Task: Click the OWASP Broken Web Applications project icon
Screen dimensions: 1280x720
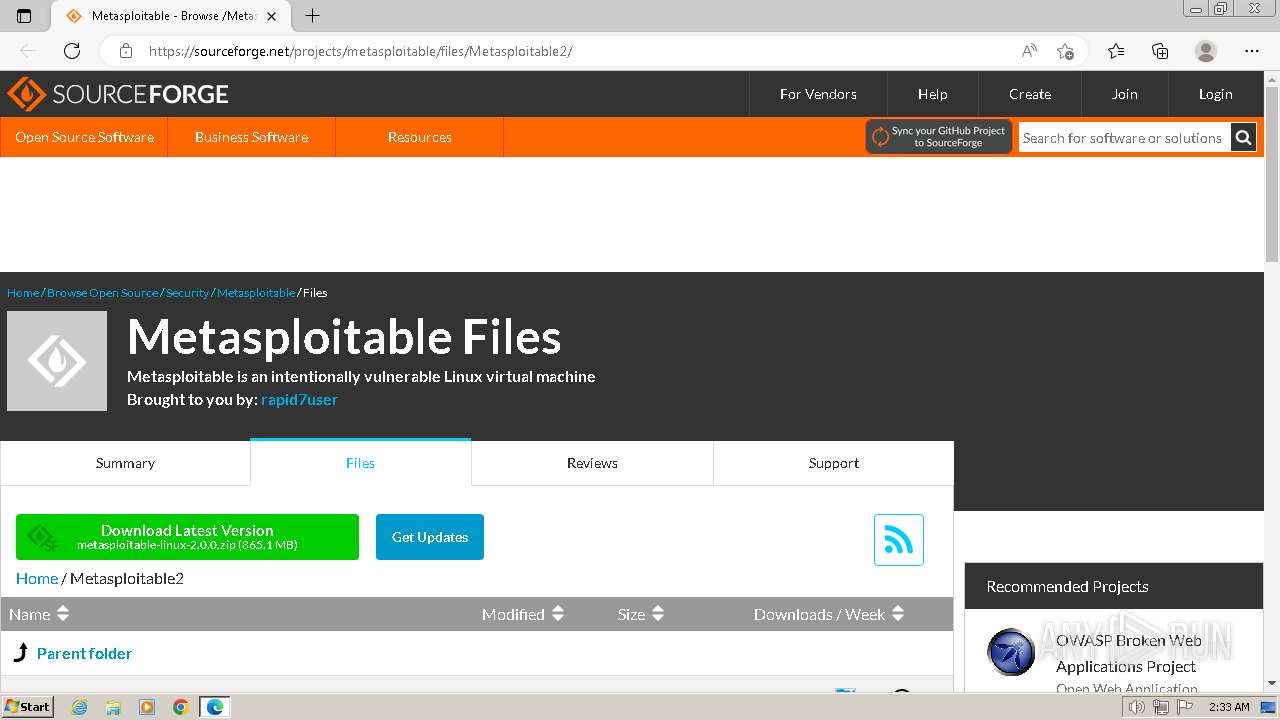Action: [x=1011, y=652]
